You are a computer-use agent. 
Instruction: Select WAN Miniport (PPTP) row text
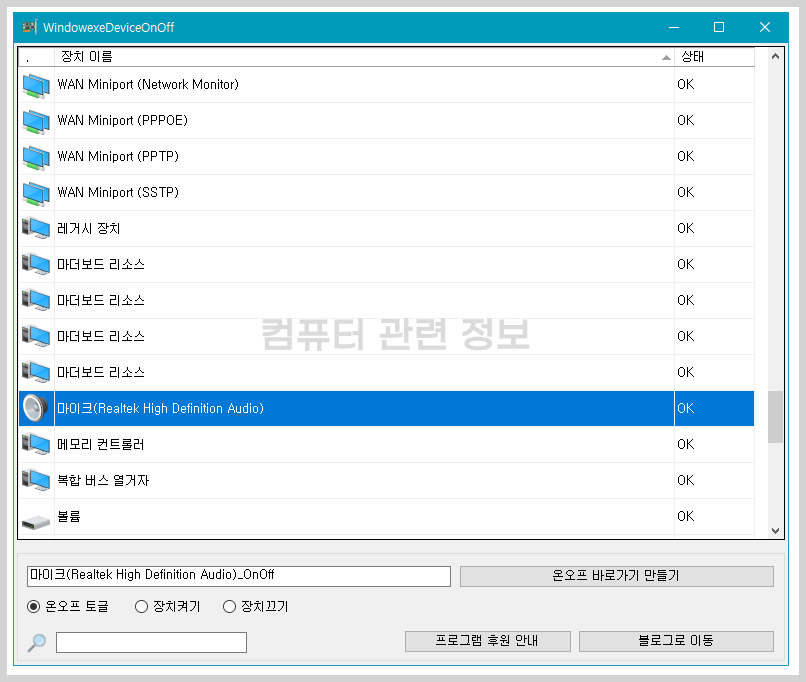118,156
